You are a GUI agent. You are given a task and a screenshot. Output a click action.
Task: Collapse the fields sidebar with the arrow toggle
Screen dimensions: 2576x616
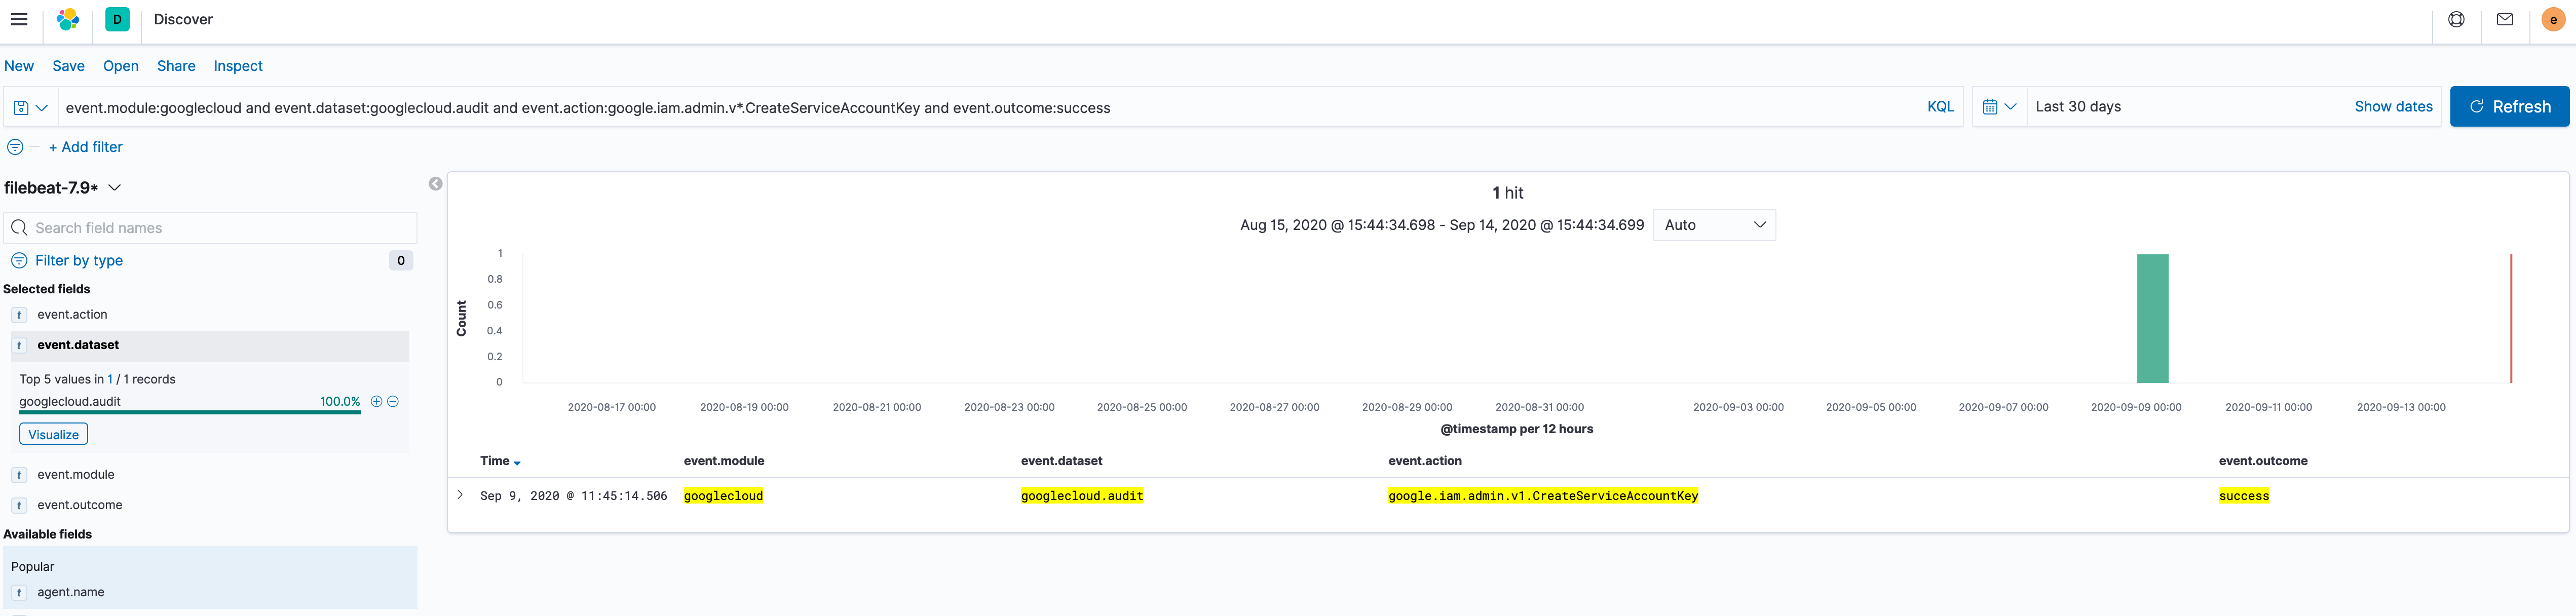click(435, 184)
